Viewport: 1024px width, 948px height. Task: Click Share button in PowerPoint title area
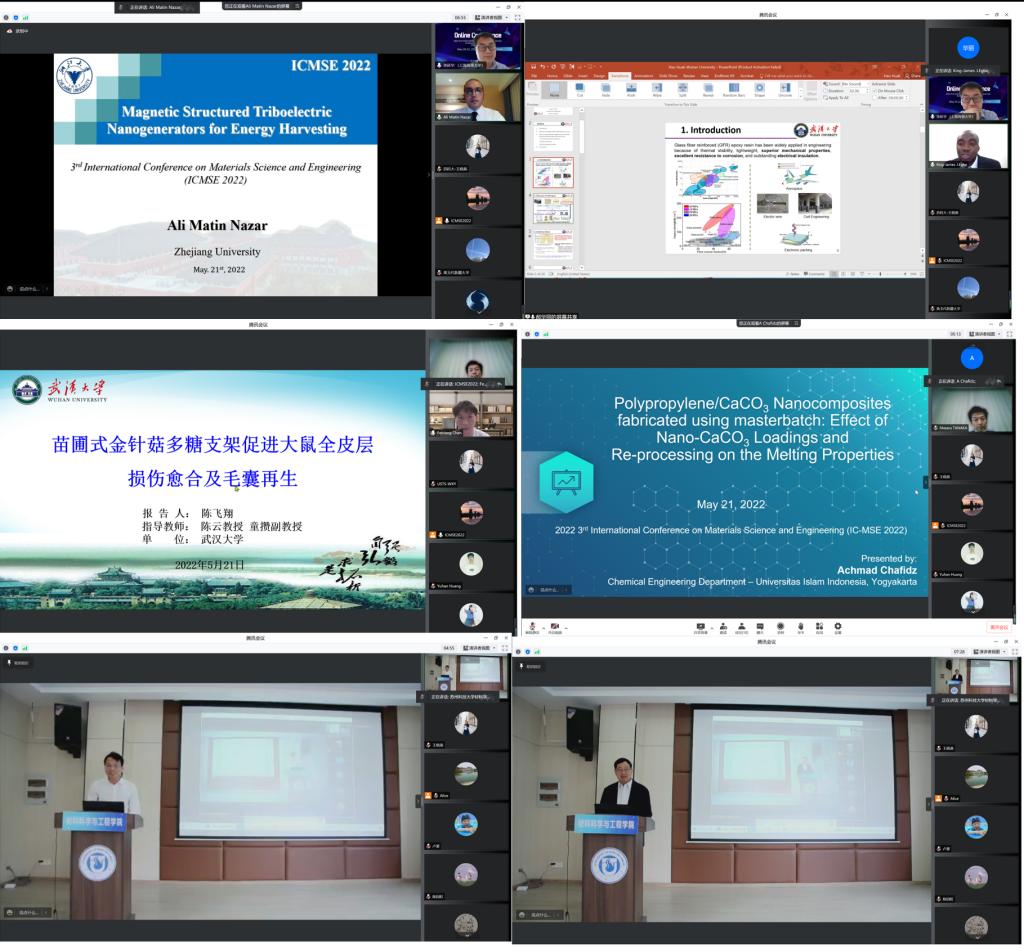[x=912, y=76]
